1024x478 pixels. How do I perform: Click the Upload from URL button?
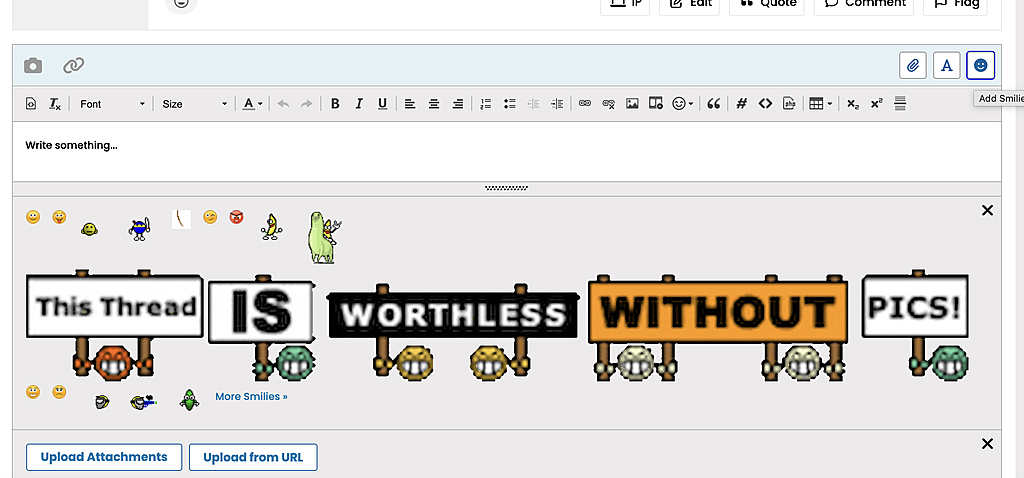click(253, 457)
